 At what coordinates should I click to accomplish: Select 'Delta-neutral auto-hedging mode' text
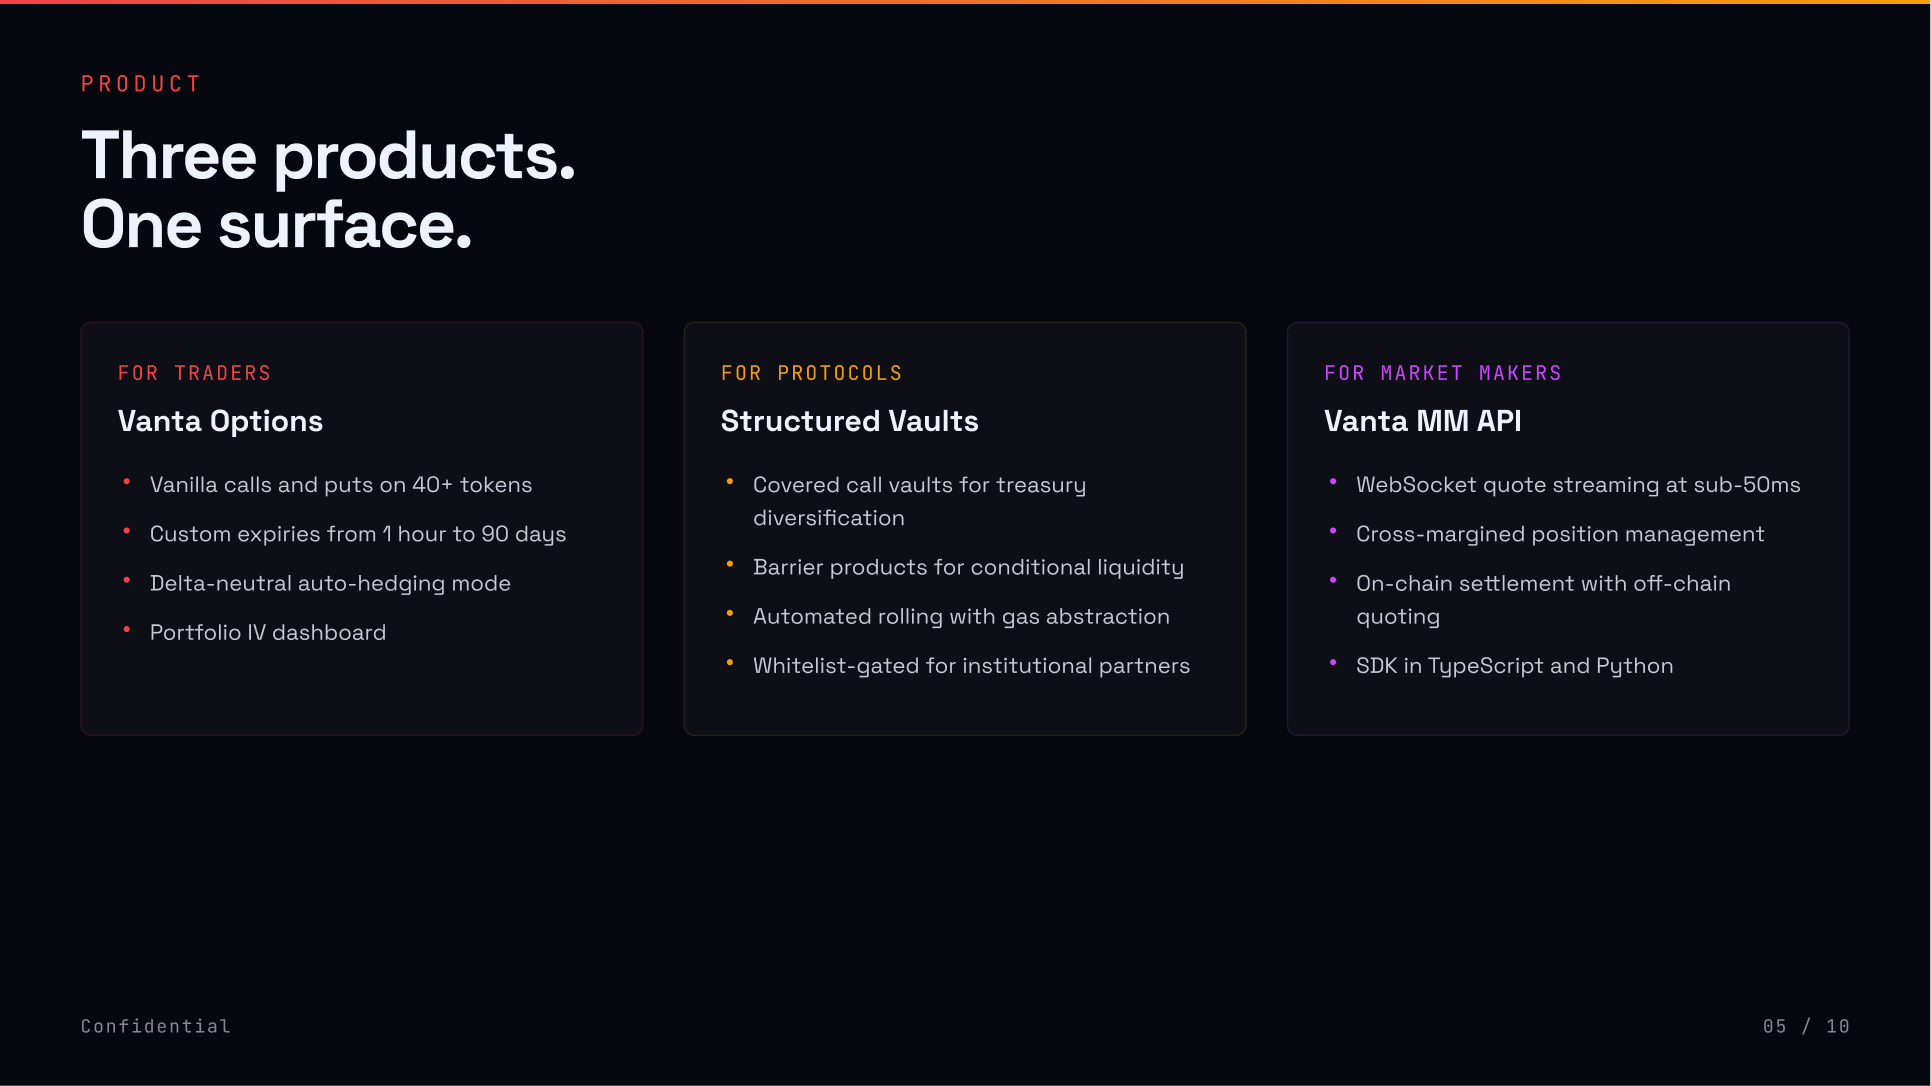coord(330,583)
